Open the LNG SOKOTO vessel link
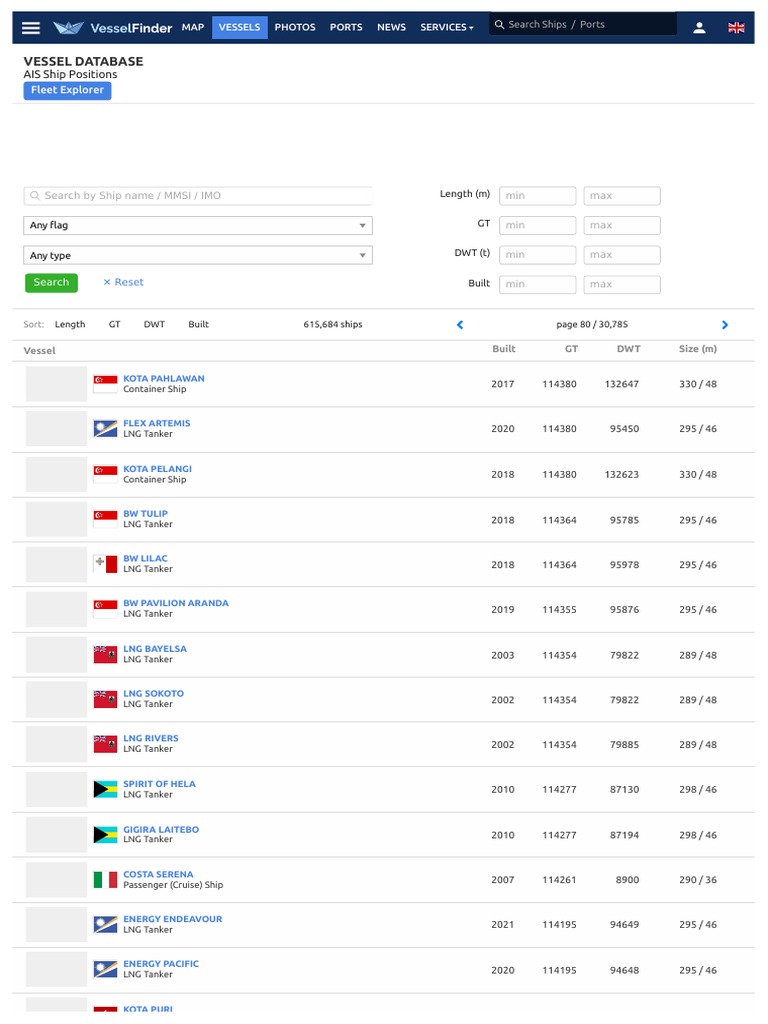This screenshot has height=1024, width=768. pyautogui.click(x=153, y=694)
